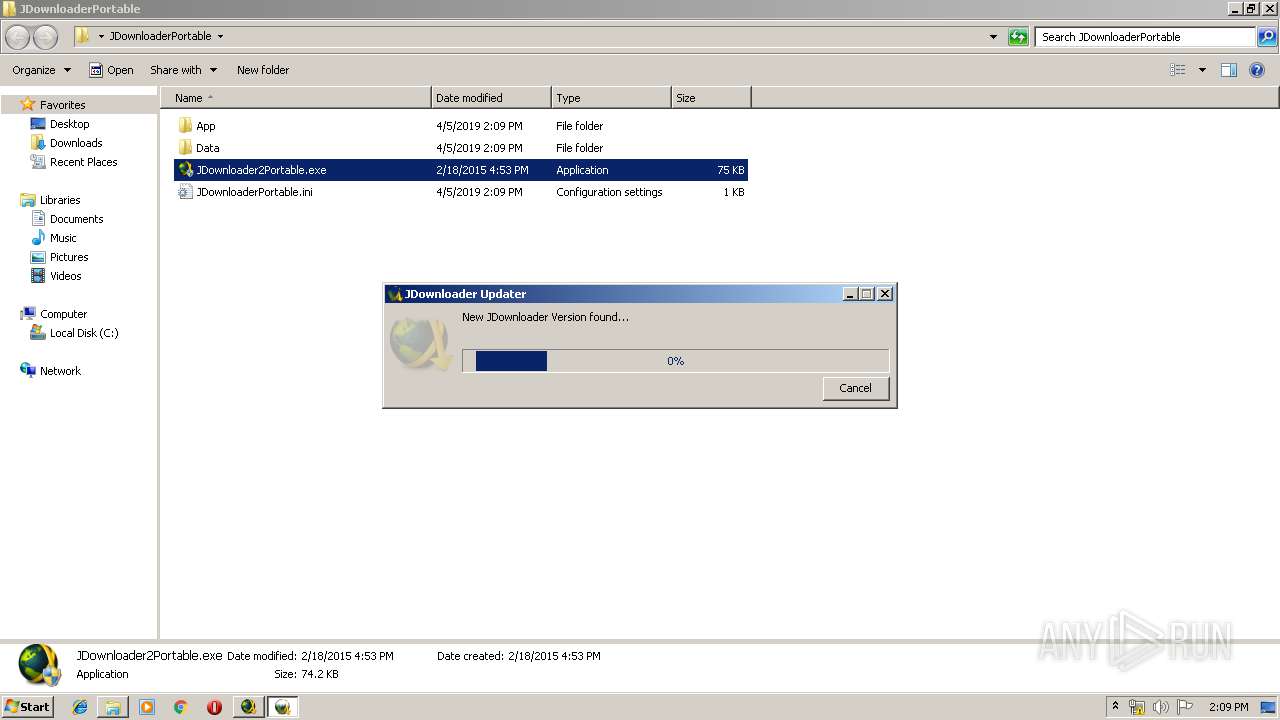Image resolution: width=1280 pixels, height=720 pixels.
Task: Click Open in Explorer toolbar
Action: tap(111, 70)
